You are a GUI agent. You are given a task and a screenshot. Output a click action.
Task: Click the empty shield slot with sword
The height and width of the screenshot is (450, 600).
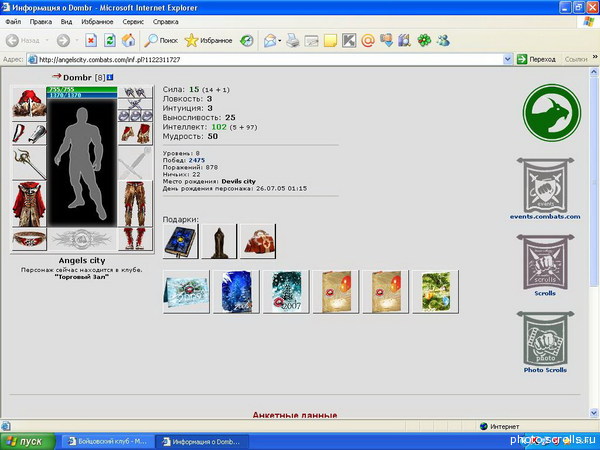click(x=135, y=163)
